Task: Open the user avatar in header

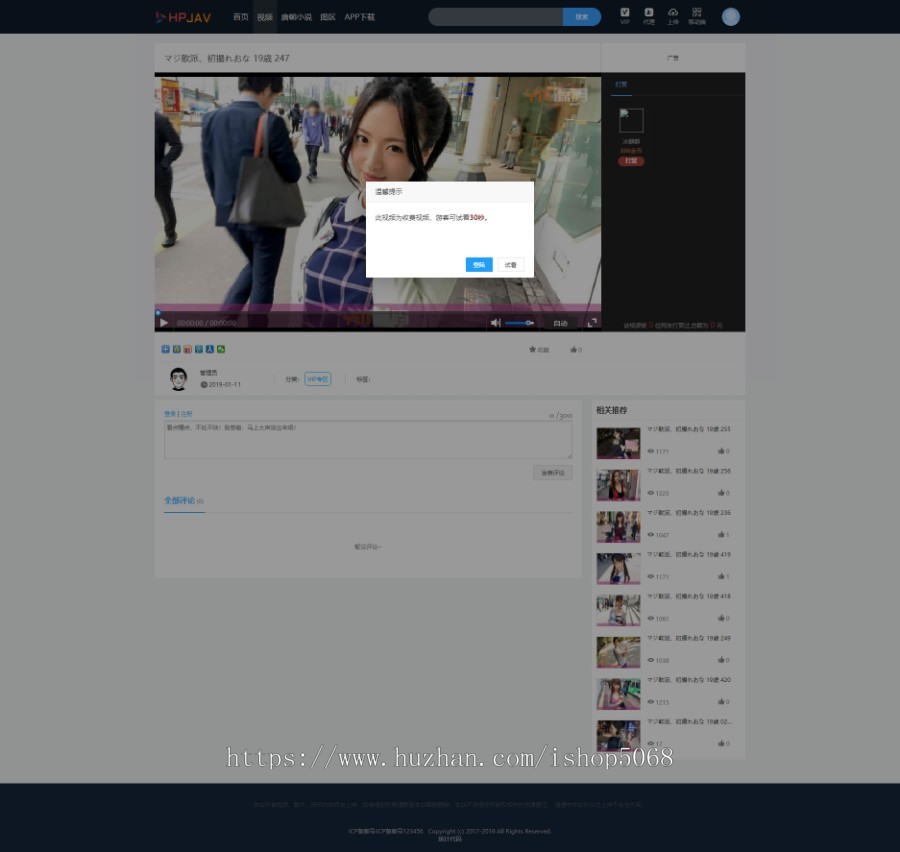Action: tap(731, 17)
